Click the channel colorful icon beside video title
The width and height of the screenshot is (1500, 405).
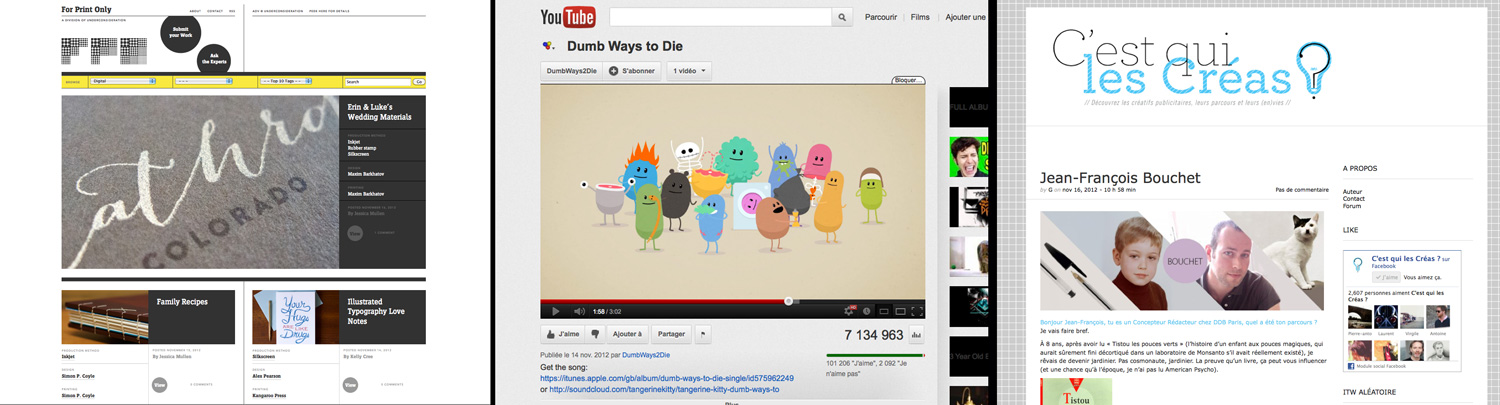pos(548,46)
